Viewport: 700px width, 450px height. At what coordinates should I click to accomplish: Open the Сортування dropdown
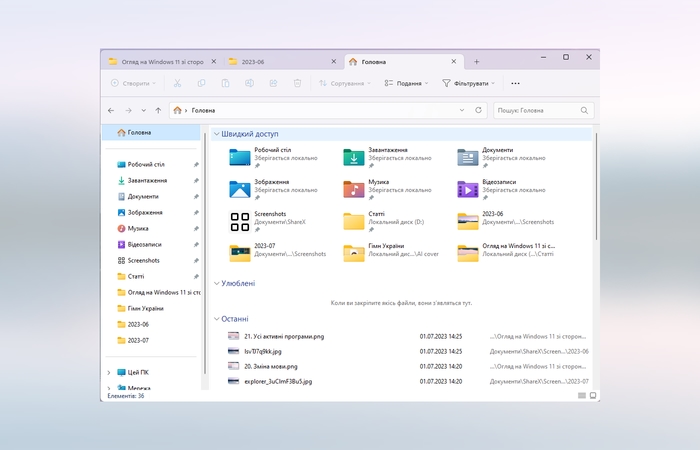(x=344, y=83)
